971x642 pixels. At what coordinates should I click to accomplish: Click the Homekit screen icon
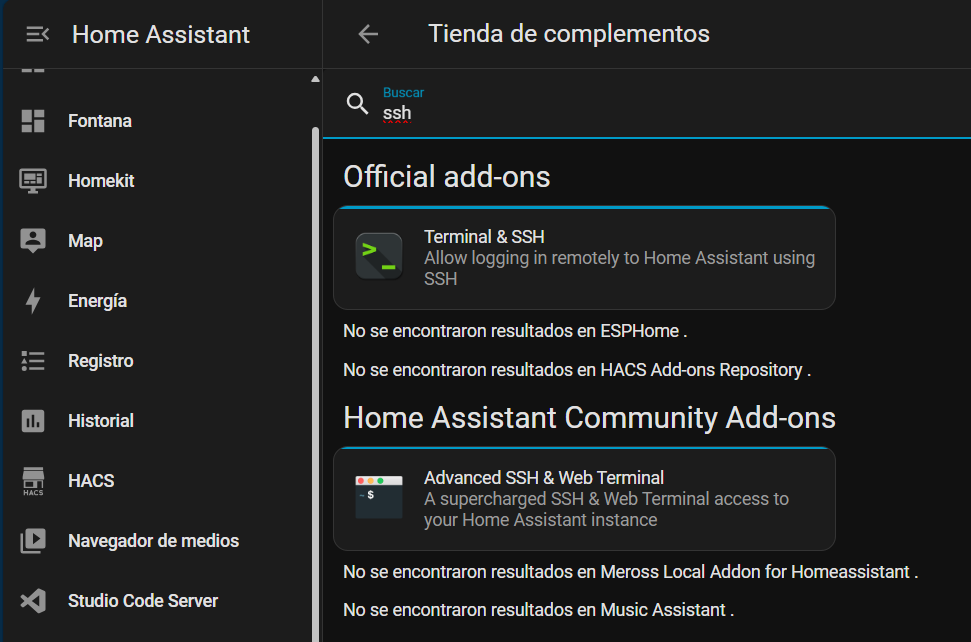point(34,180)
